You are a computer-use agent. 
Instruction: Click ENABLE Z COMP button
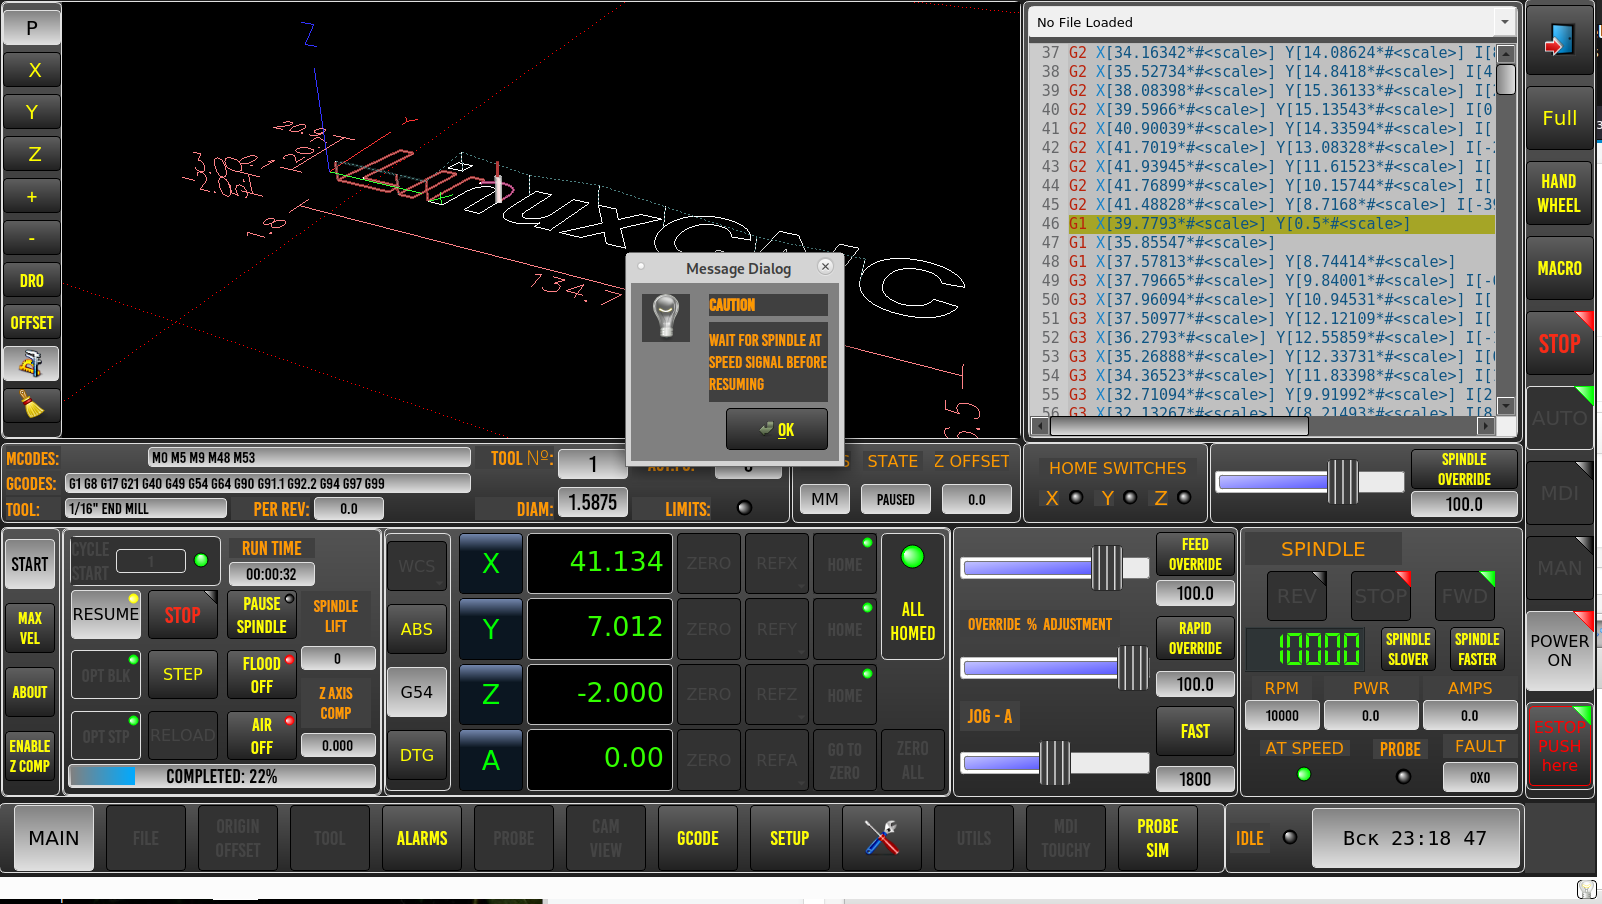30,757
